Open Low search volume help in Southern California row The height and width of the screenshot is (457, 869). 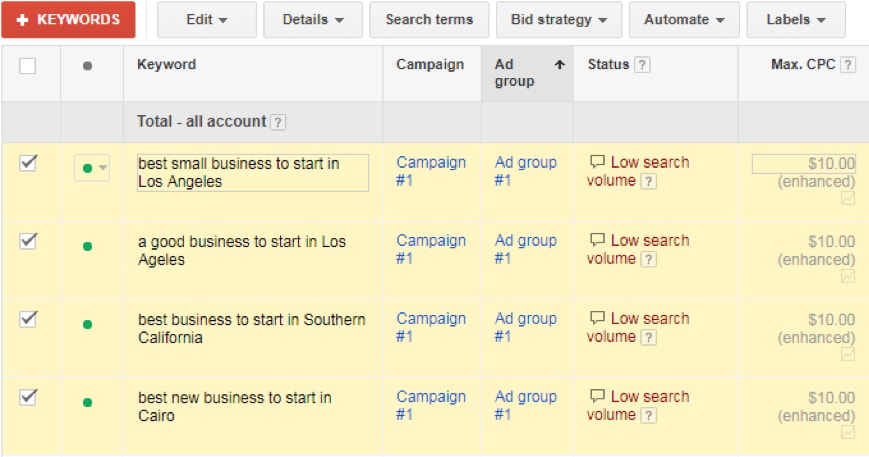pyautogui.click(x=649, y=337)
